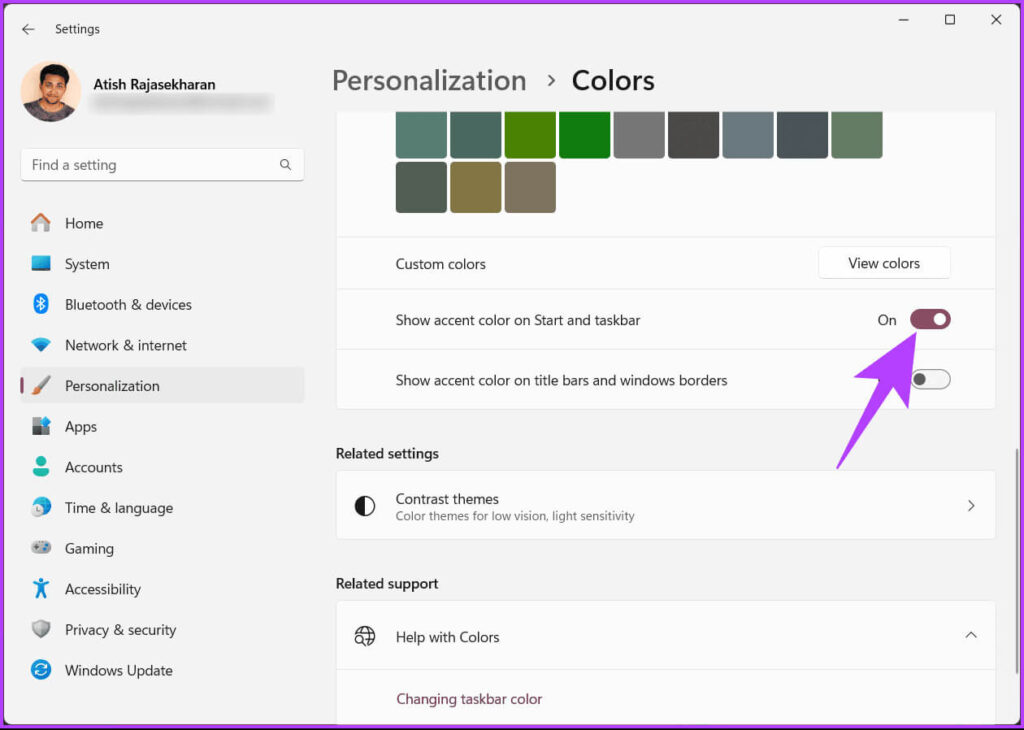Click the View colors button
1024x730 pixels.
884,263
